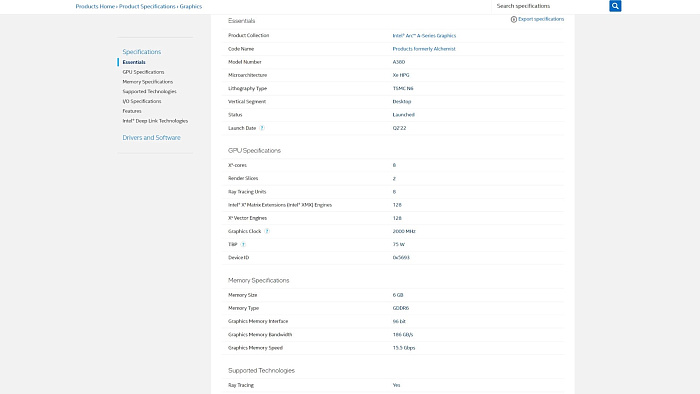Screen dimensions: 700x394
Task: Jump to Supported Technologies in sidebar
Action: click(149, 91)
